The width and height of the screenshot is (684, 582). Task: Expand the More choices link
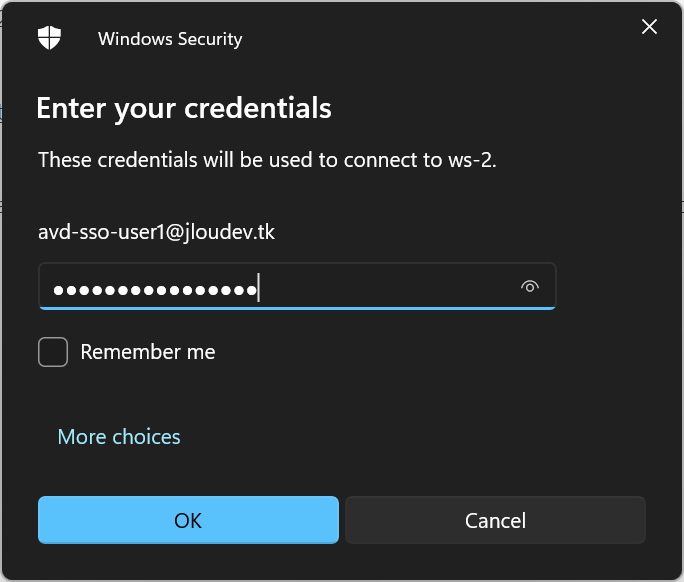(x=119, y=437)
